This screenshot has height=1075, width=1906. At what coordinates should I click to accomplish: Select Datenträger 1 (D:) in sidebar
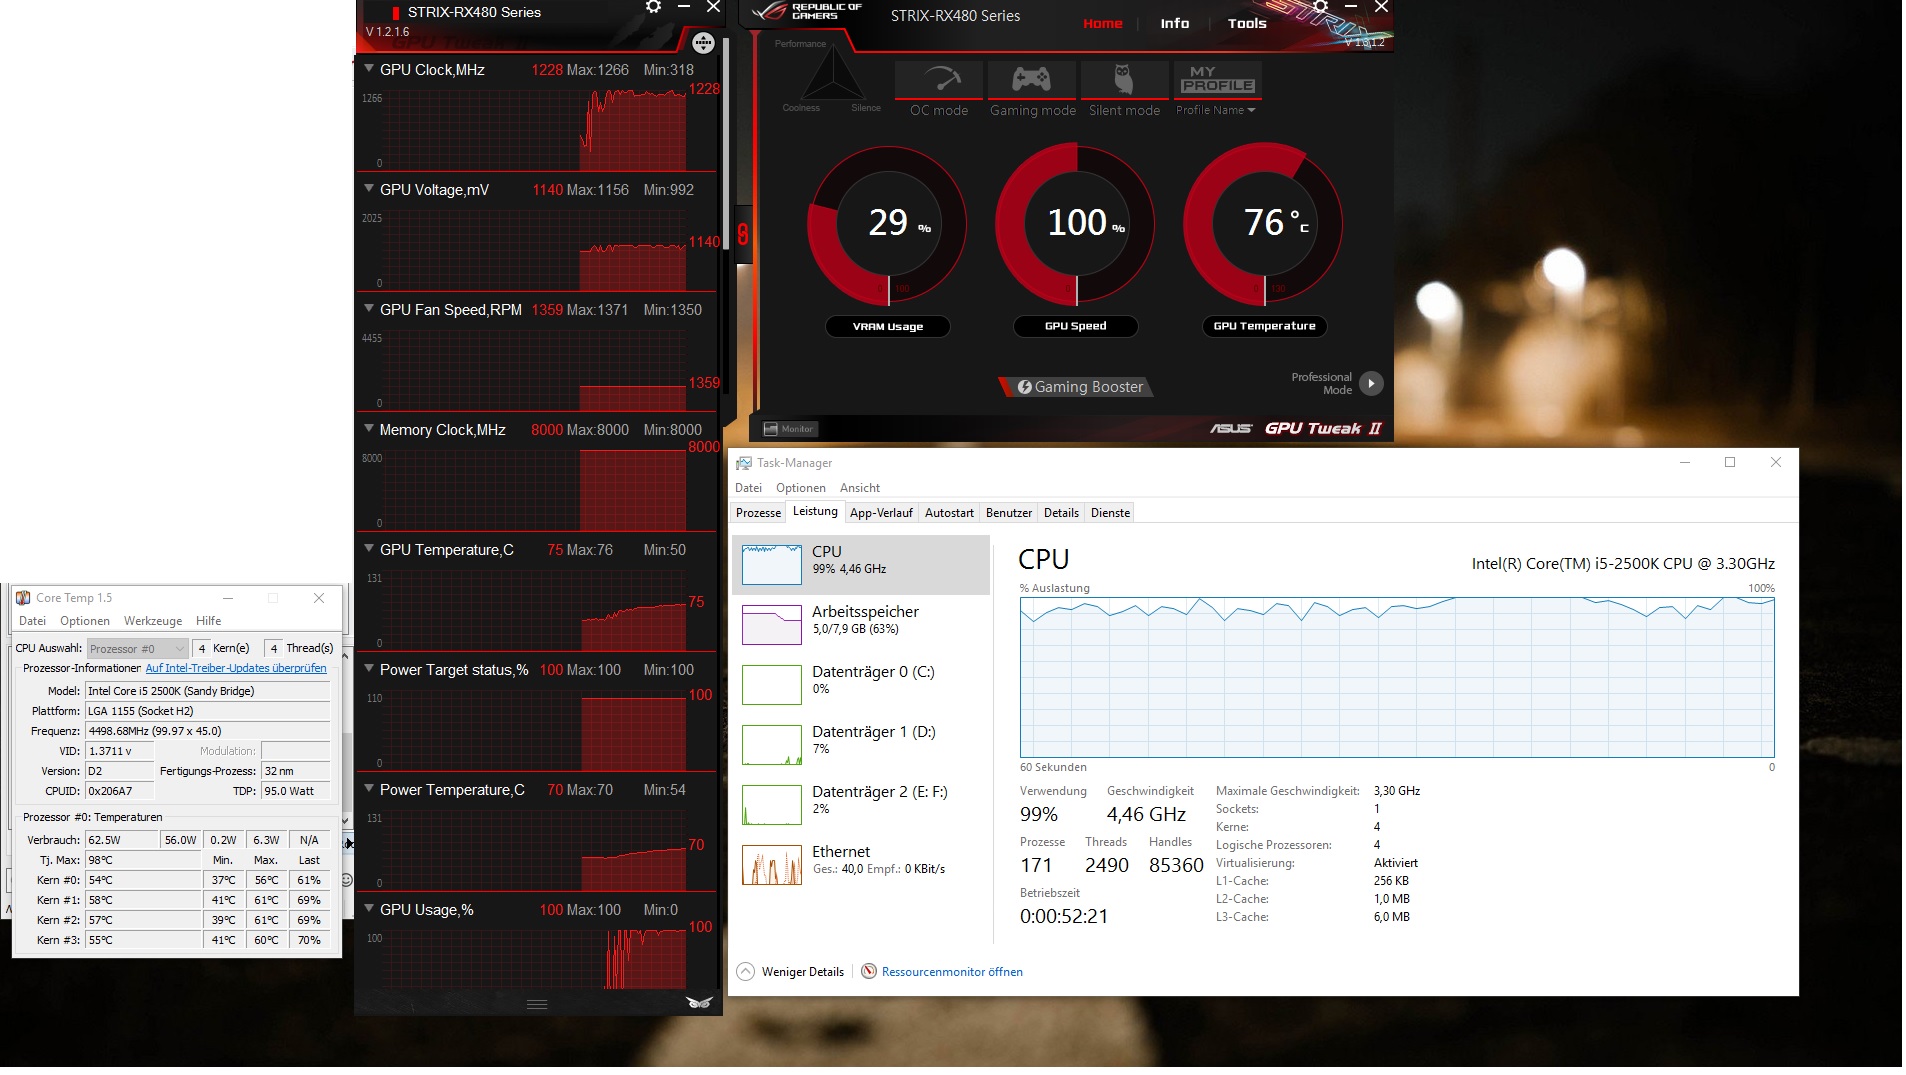(861, 745)
